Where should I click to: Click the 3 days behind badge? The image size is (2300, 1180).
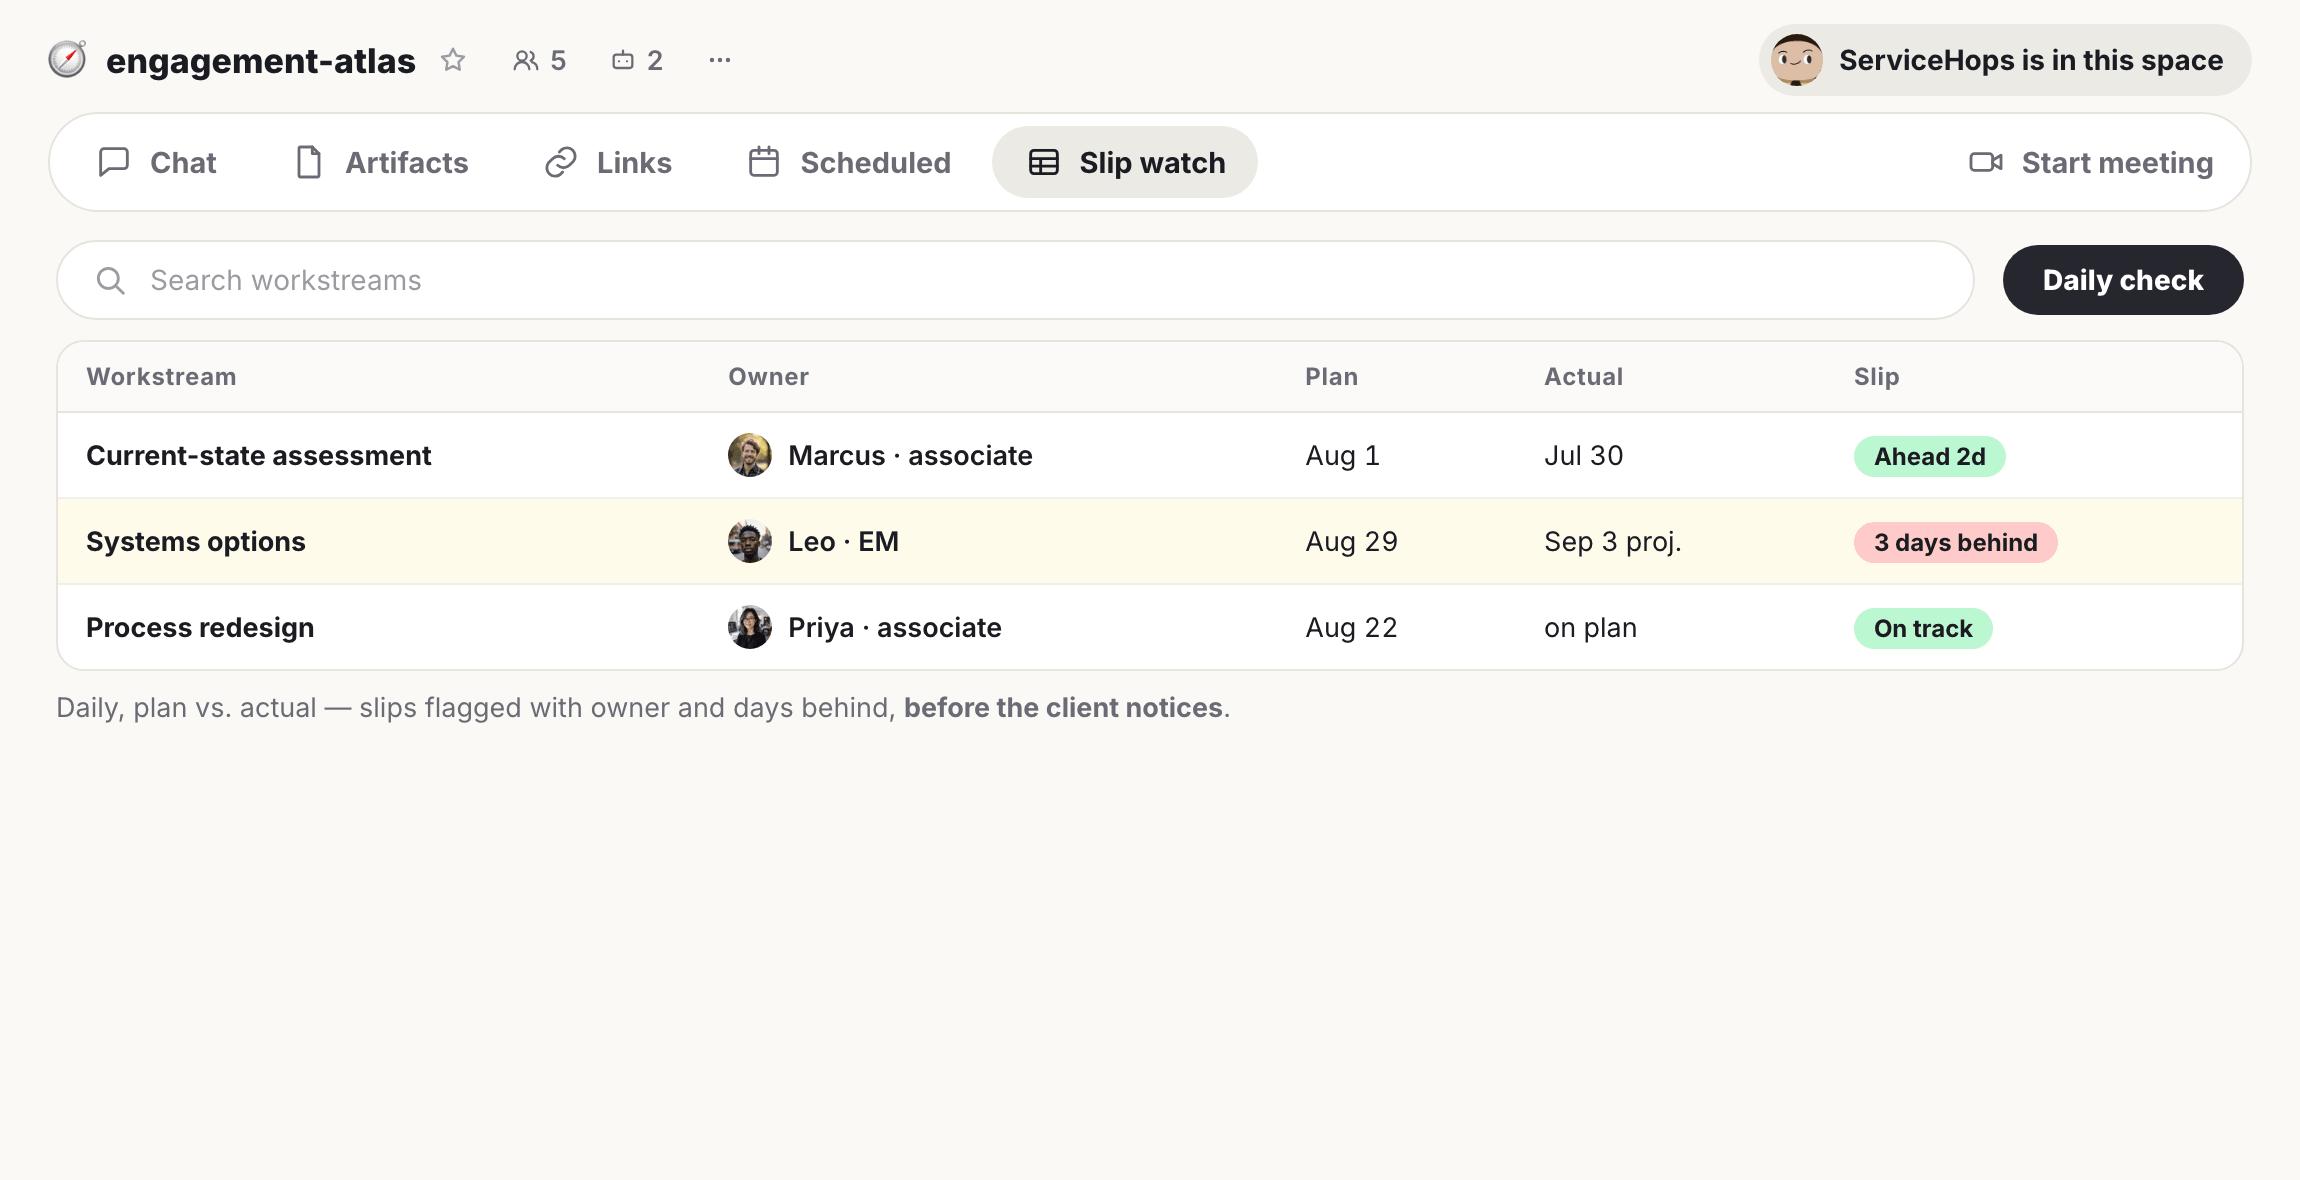pos(1955,542)
